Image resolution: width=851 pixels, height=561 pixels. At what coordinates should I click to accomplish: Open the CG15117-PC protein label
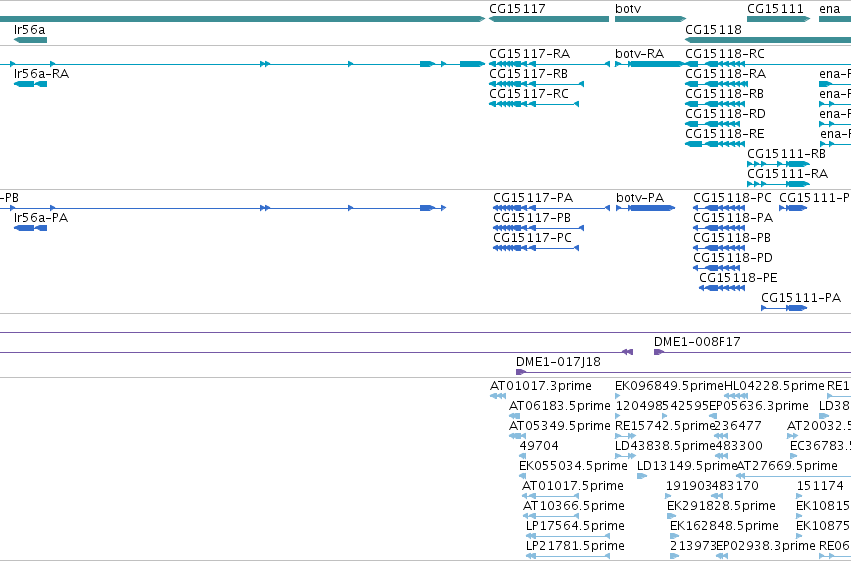(532, 238)
